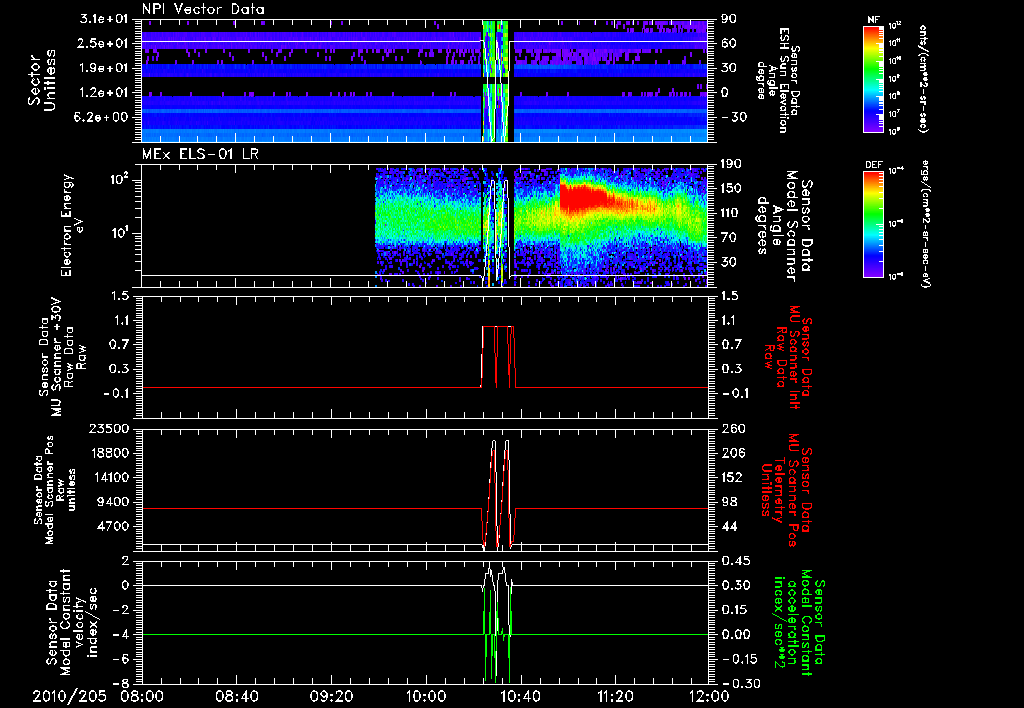The width and height of the screenshot is (1024, 708).
Task: Click the 11:20 time axis label
Action: pyautogui.click(x=615, y=697)
